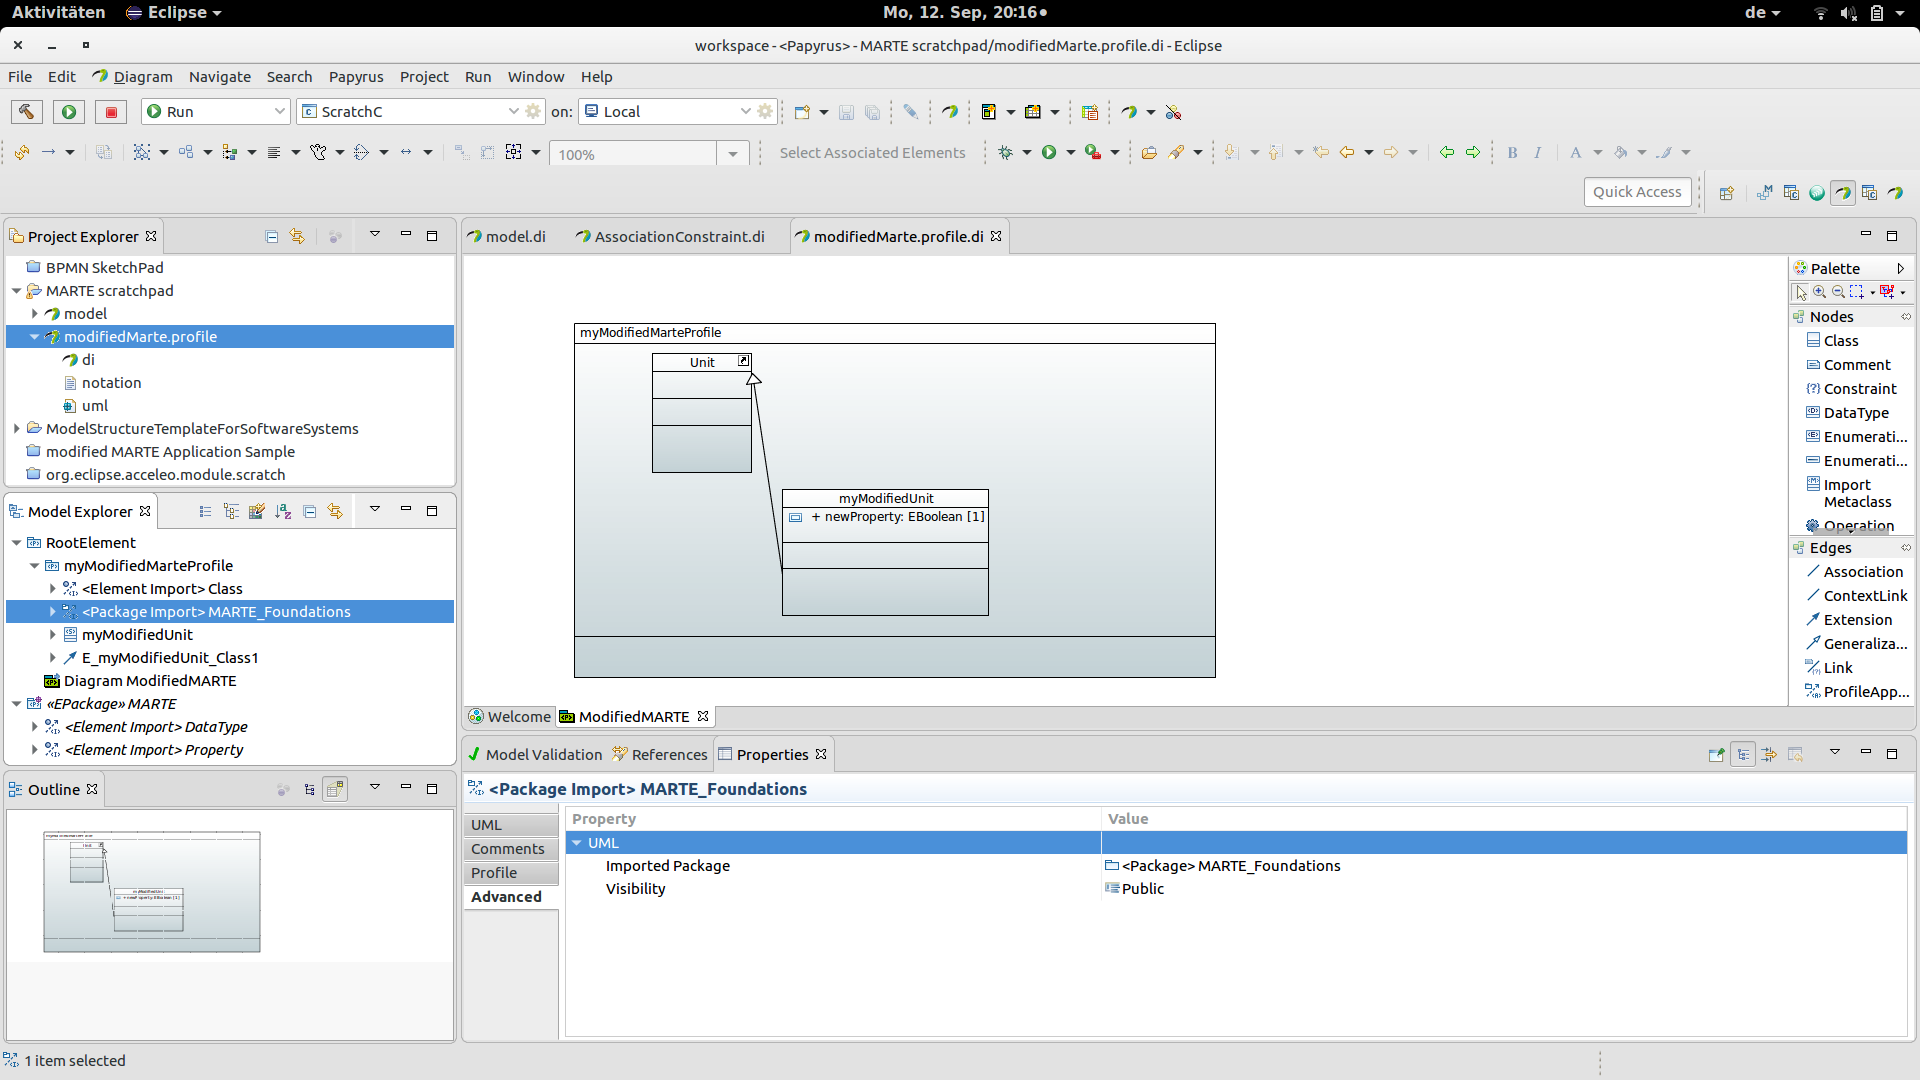This screenshot has width=1920, height=1080.
Task: Toggle Link with Editor in Project Explorer
Action: (x=297, y=237)
